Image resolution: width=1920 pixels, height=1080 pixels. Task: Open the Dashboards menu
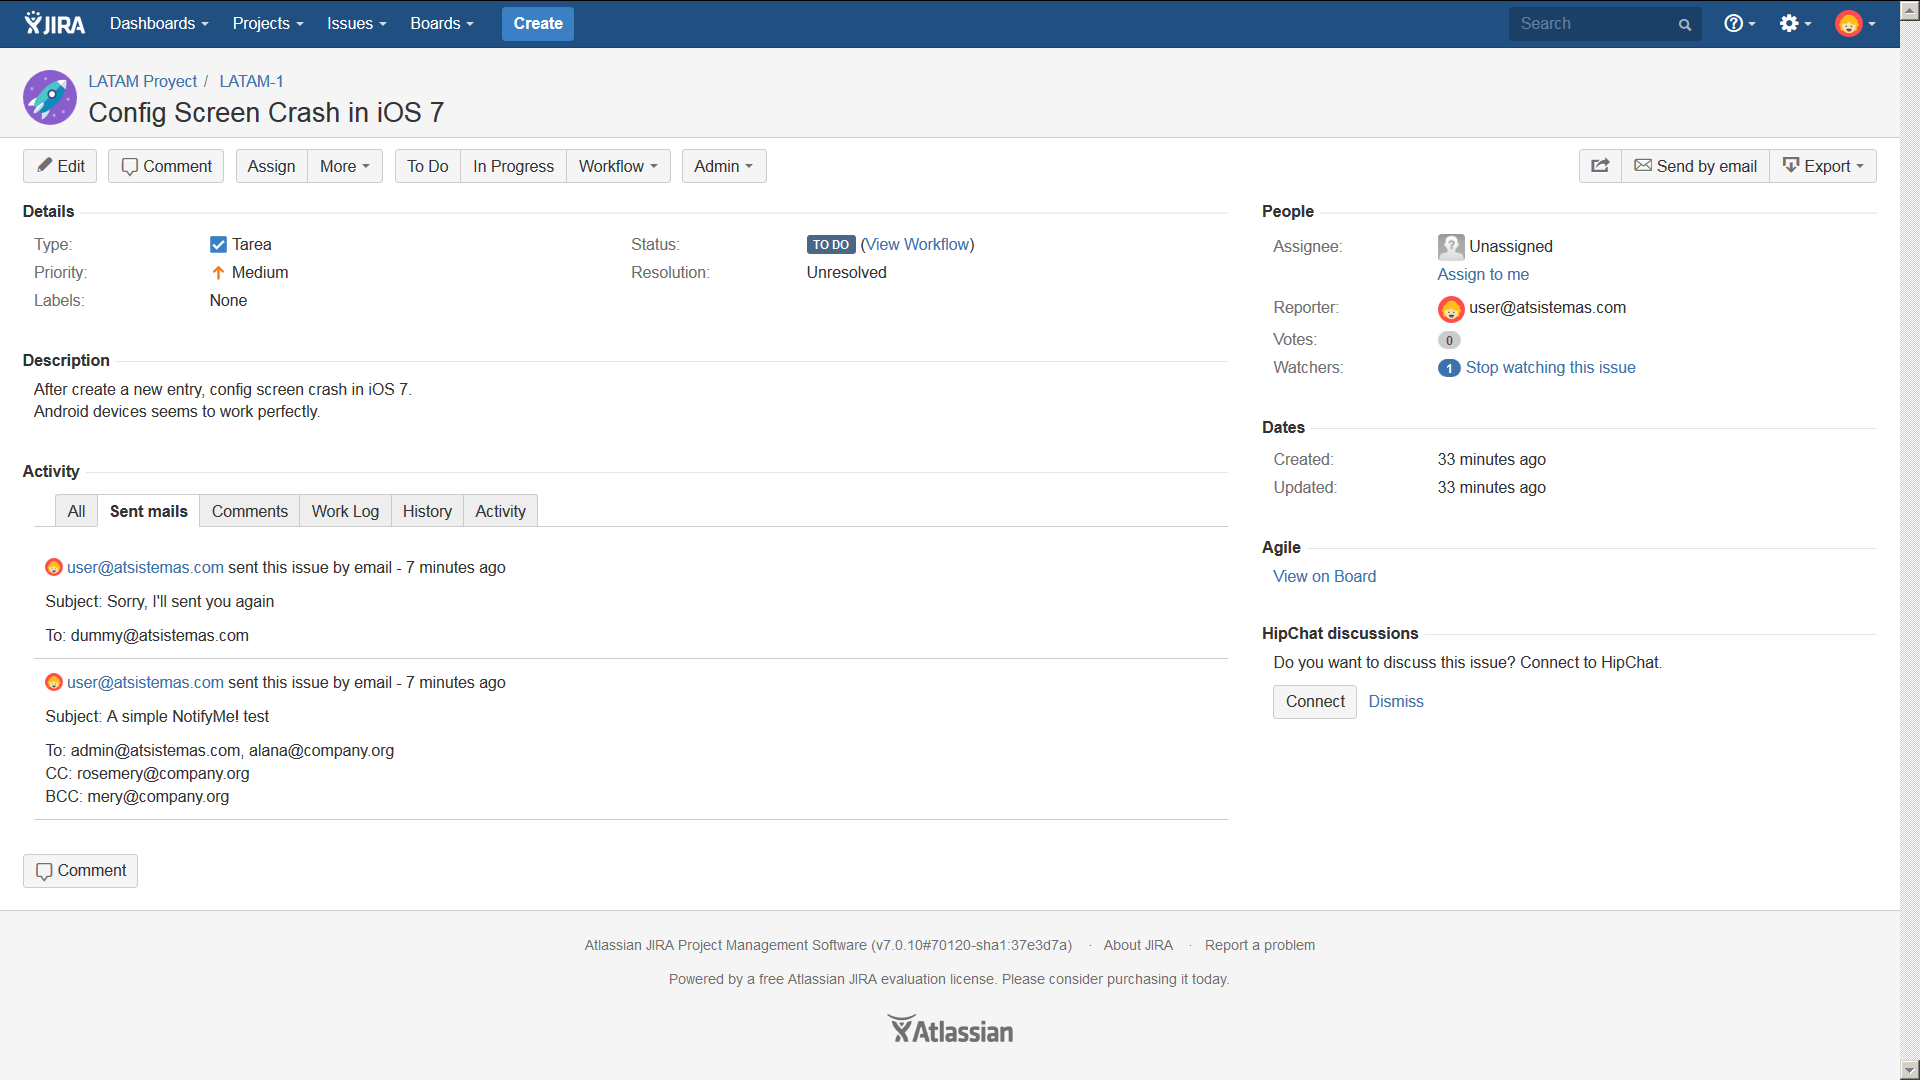pyautogui.click(x=158, y=23)
